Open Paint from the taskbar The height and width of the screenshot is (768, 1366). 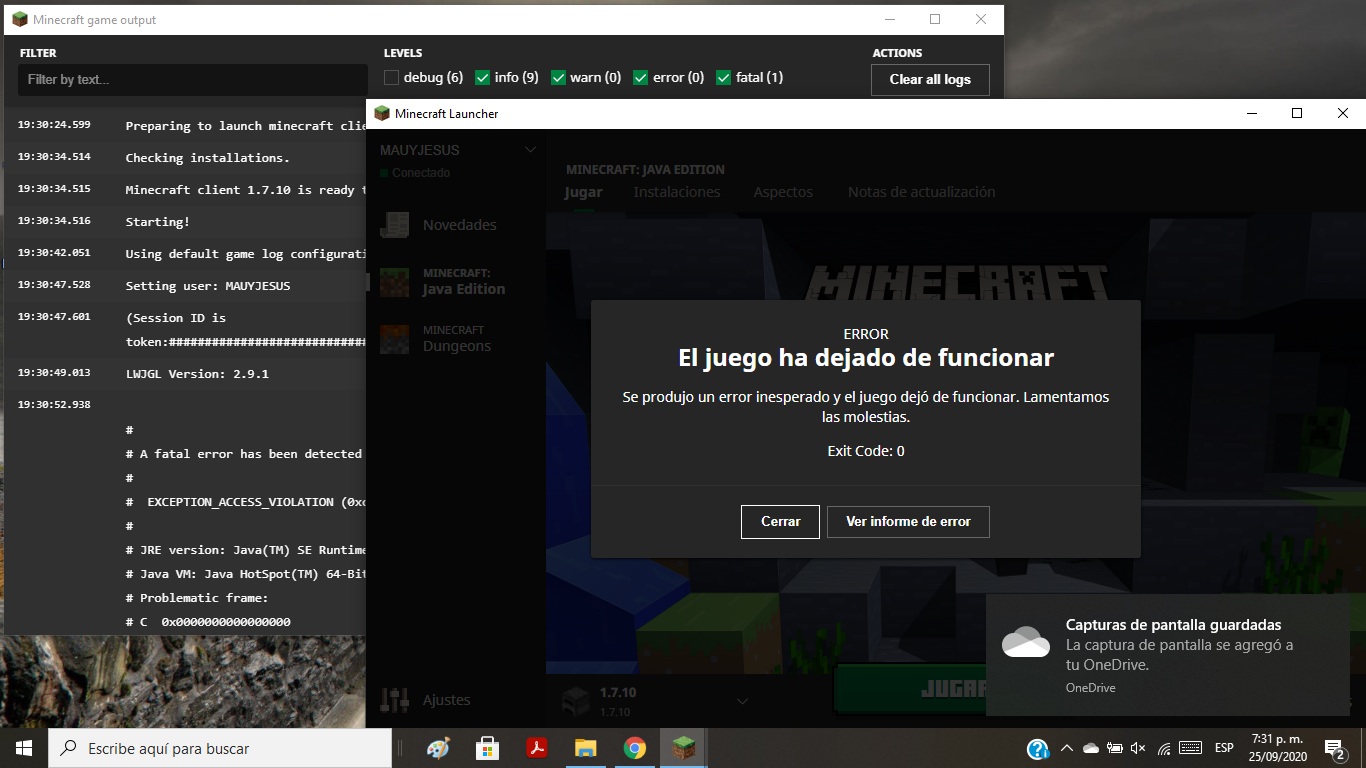coord(437,748)
